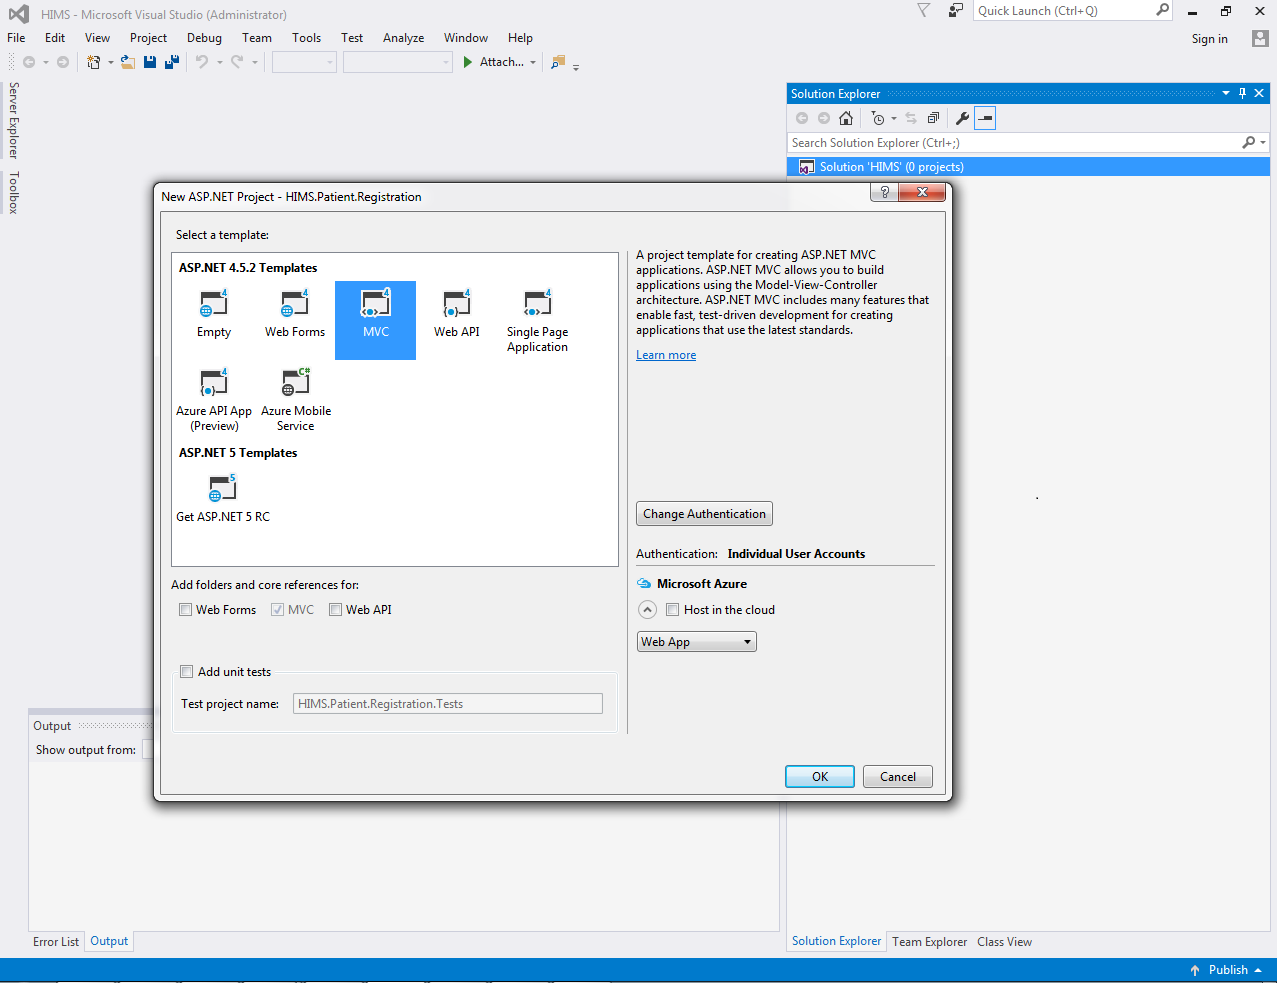Collapse the Microsoft Azure section chevron

[647, 610]
